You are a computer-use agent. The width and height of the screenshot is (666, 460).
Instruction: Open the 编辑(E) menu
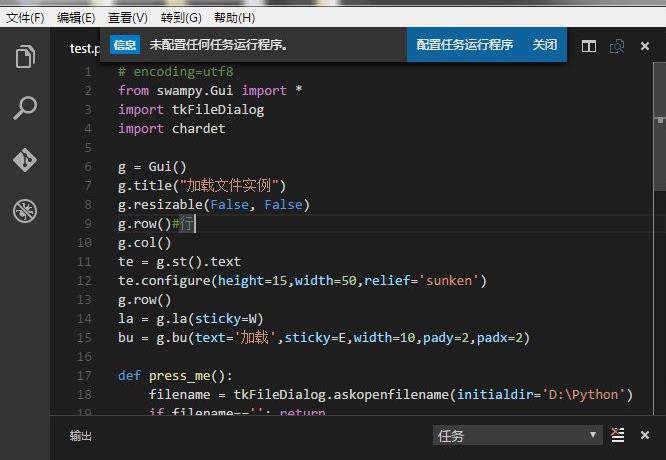tap(76, 18)
